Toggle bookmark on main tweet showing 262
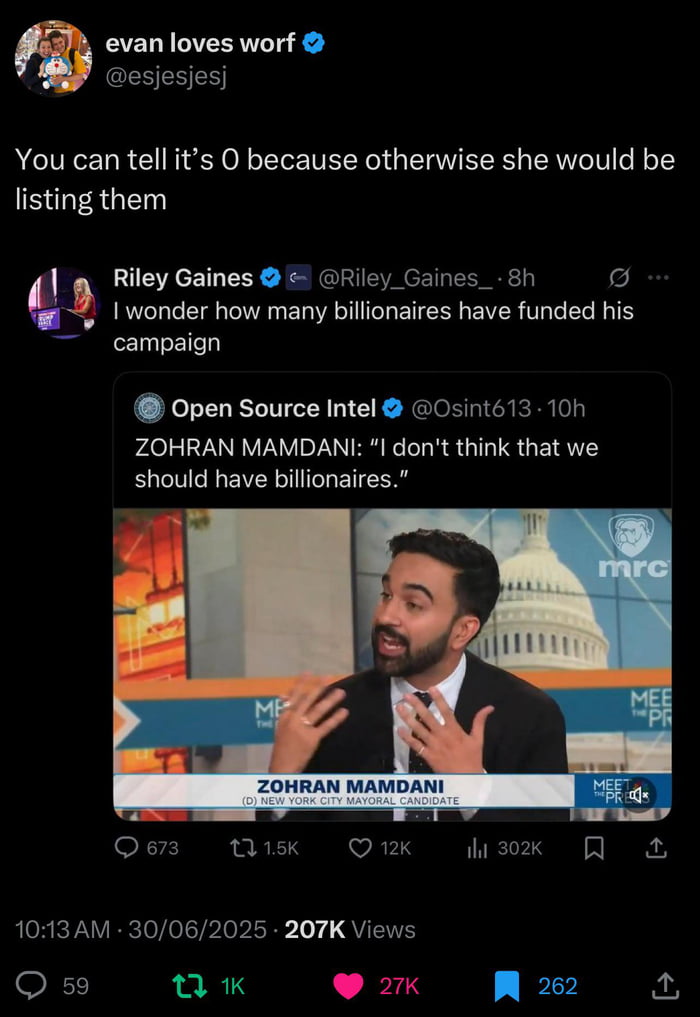 coord(509,986)
